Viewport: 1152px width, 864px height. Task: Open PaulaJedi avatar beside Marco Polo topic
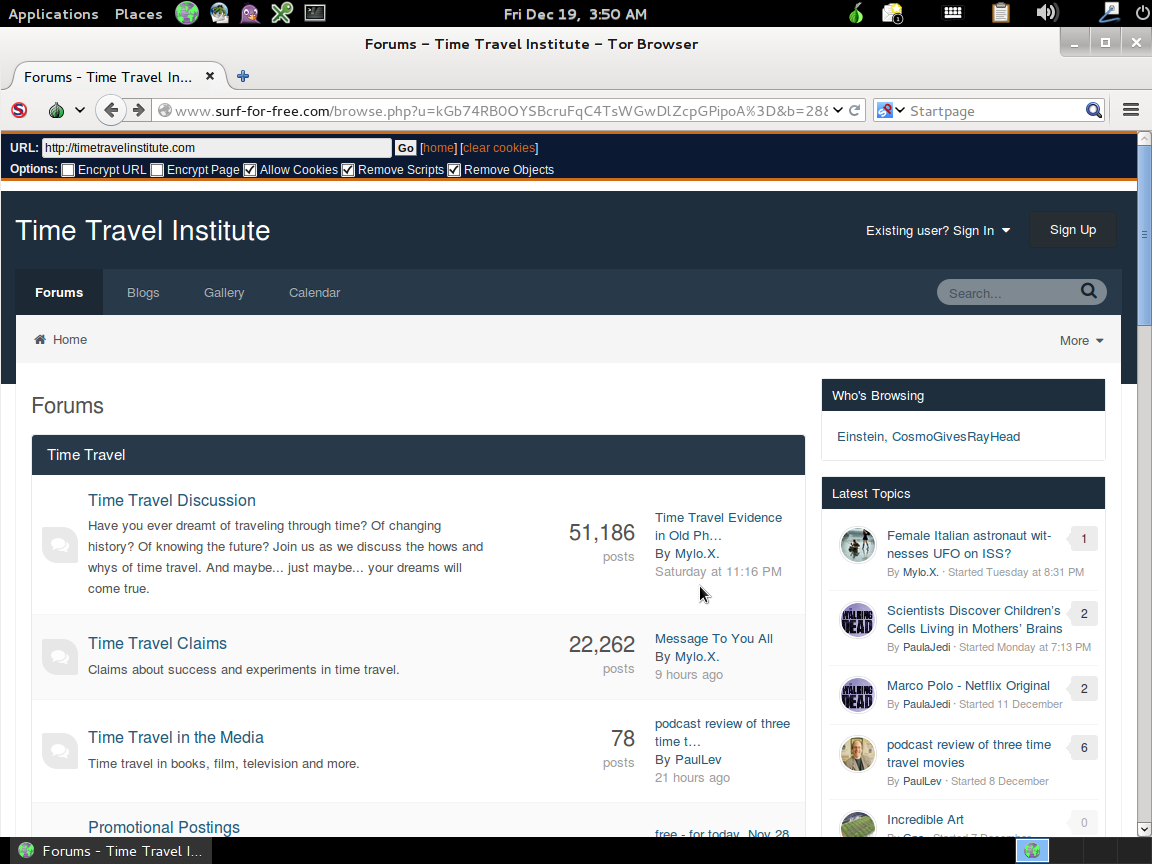point(857,694)
